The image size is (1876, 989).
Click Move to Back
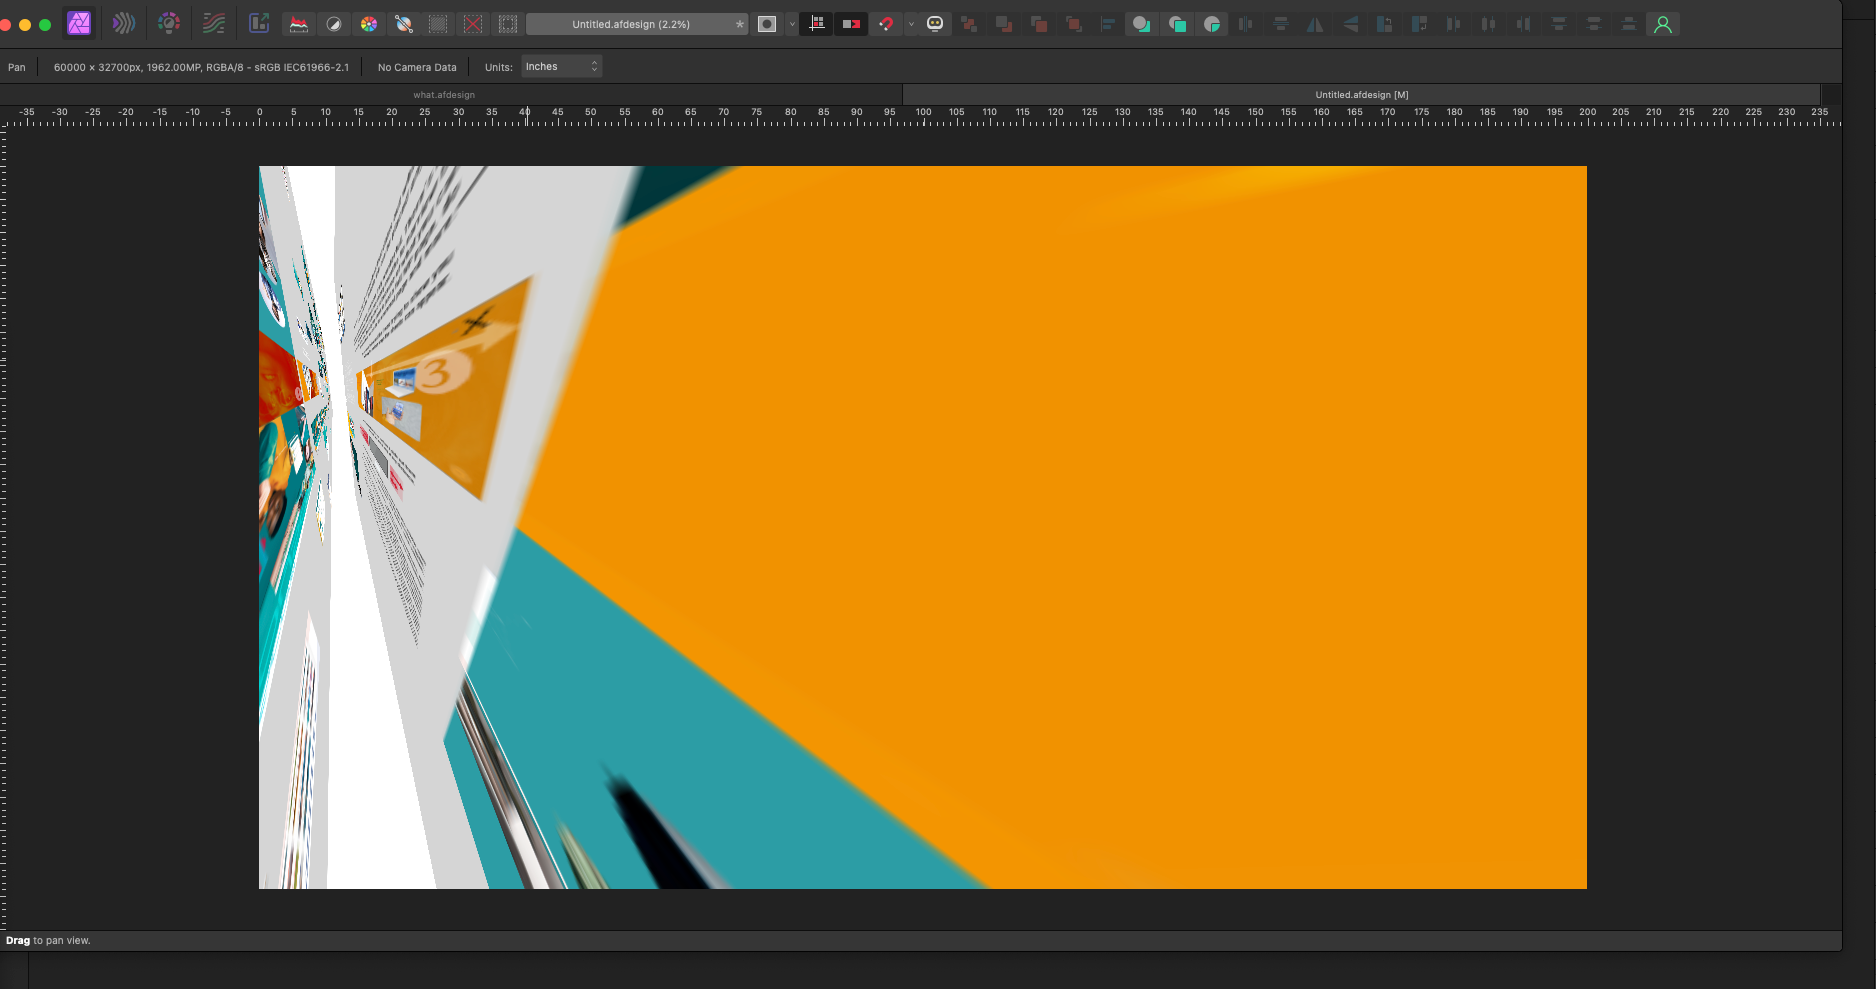coord(969,24)
